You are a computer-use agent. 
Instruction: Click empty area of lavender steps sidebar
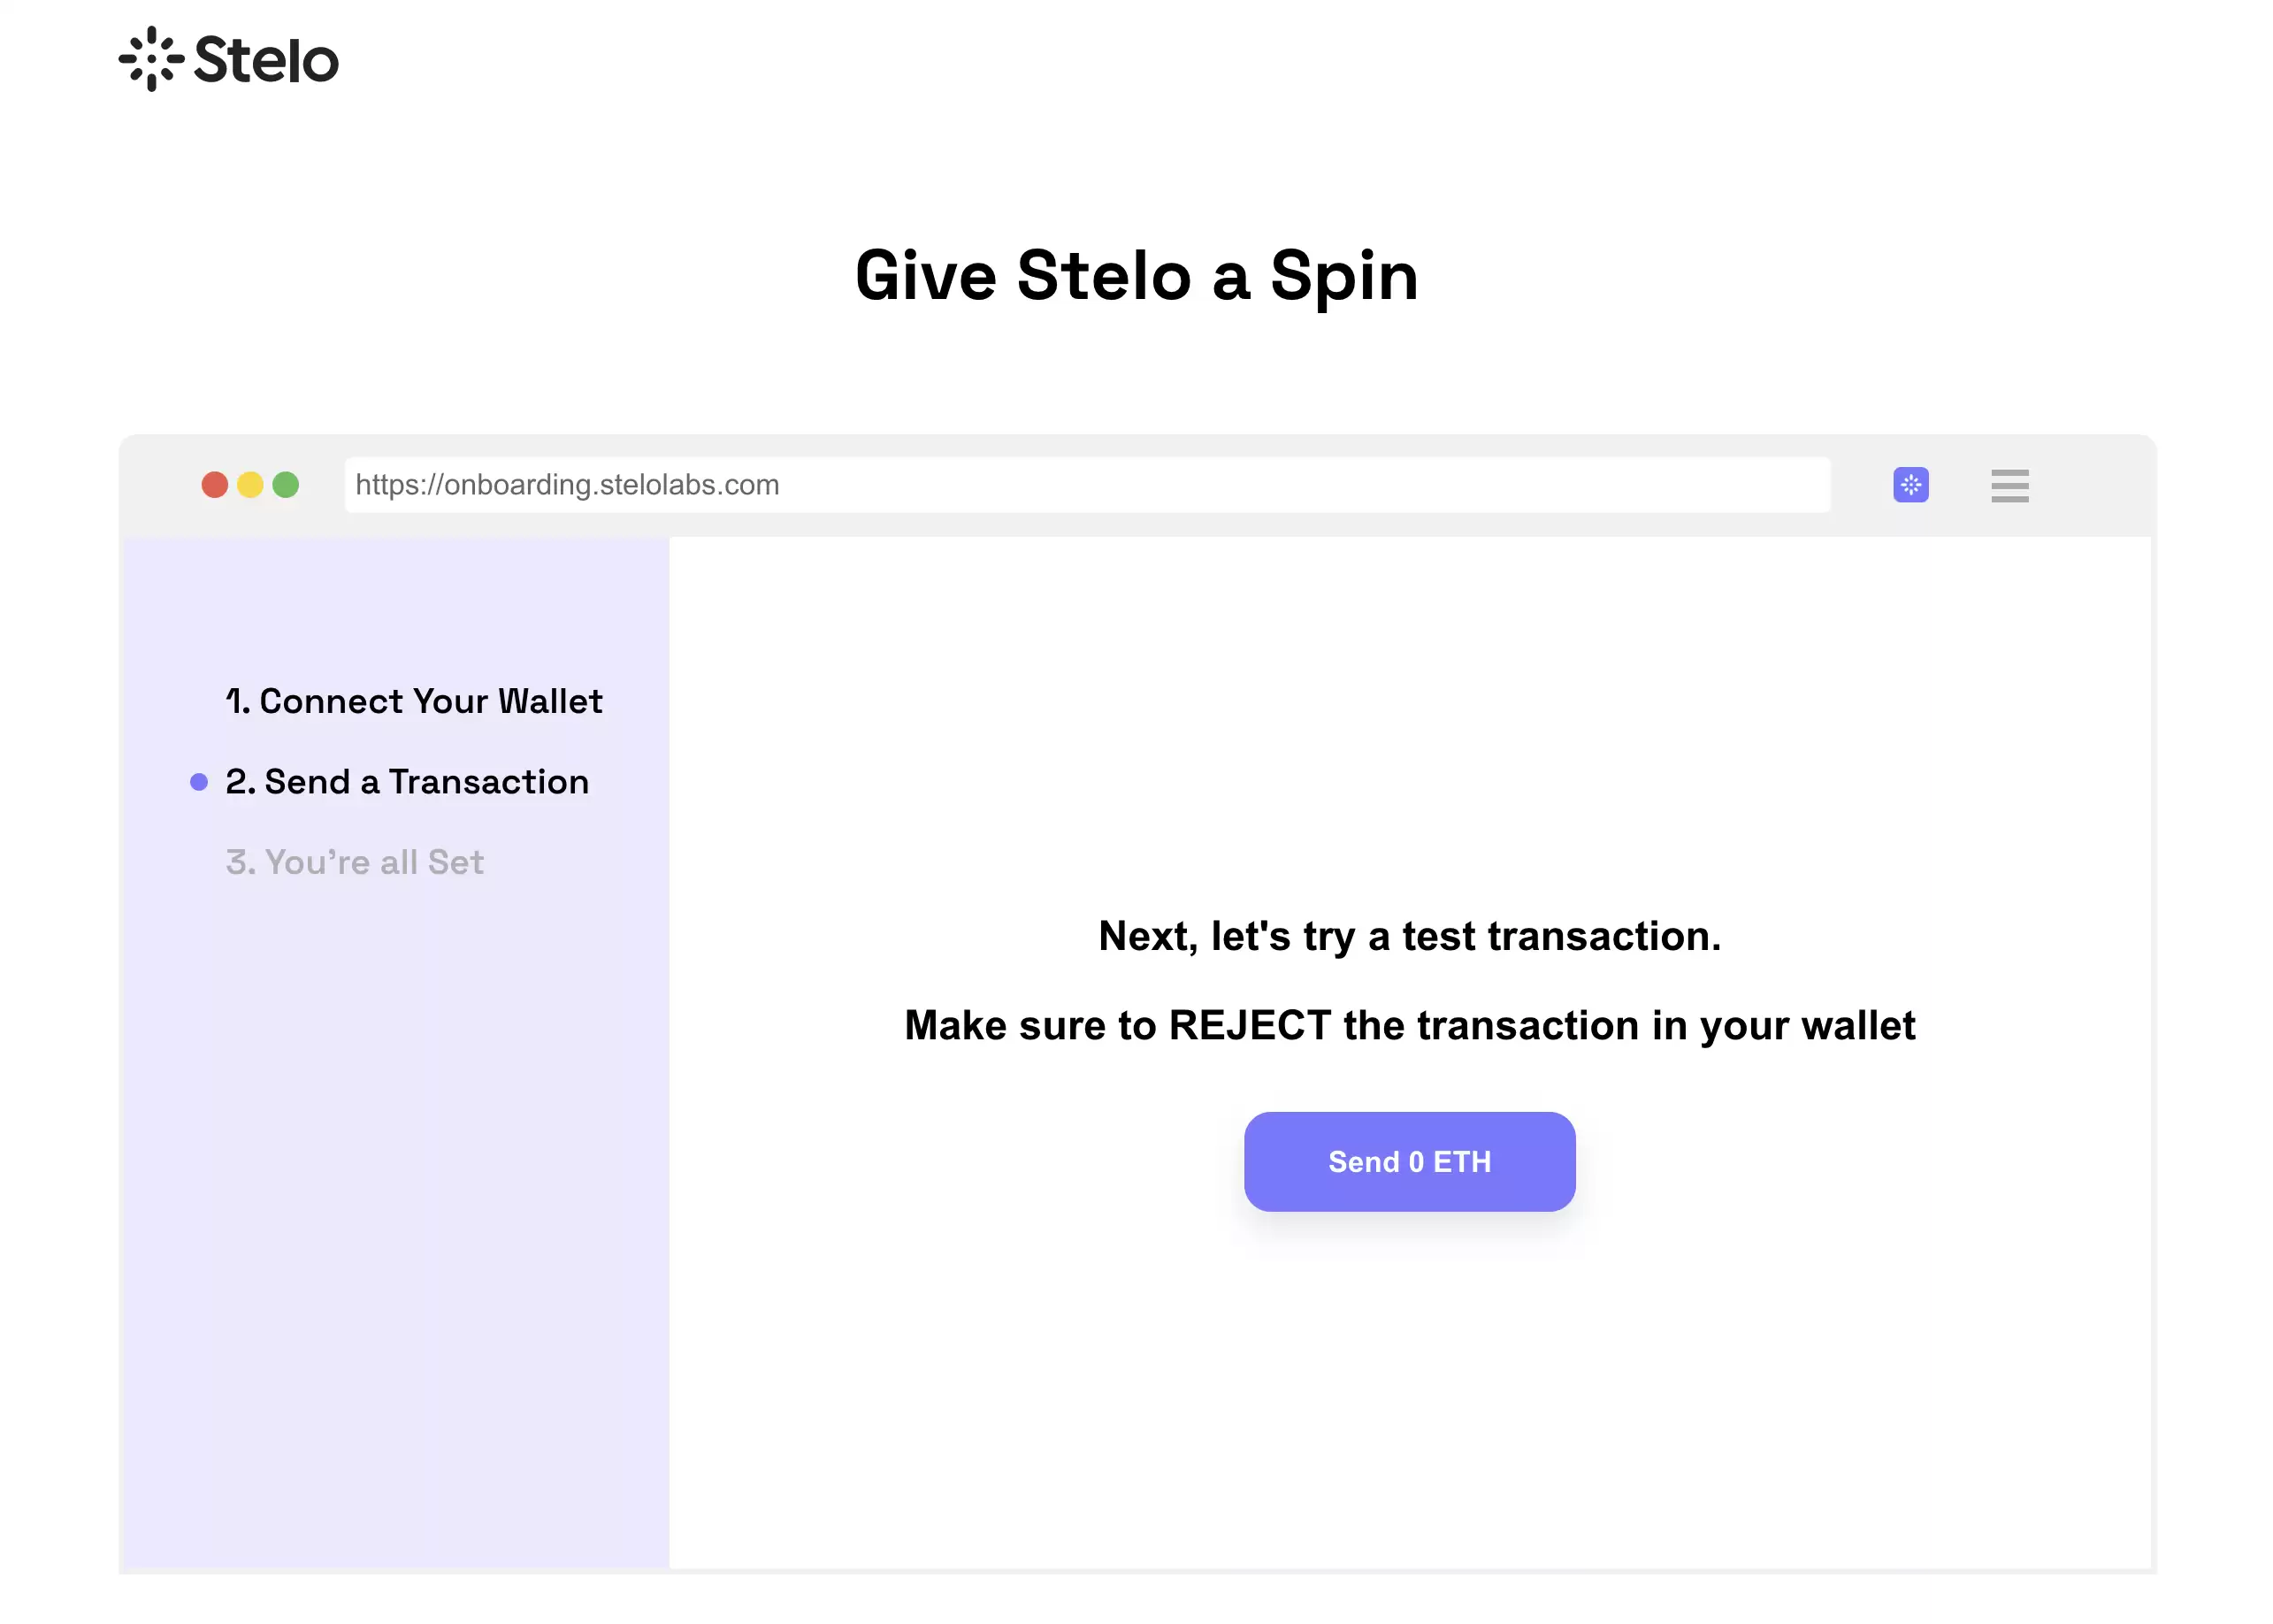[x=394, y=1250]
